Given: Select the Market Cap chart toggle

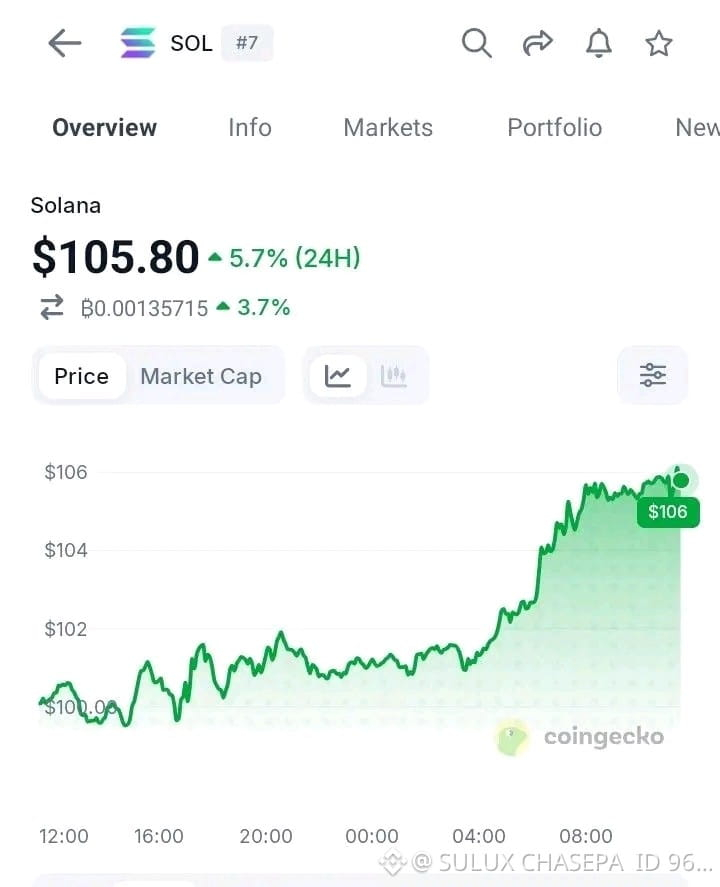Looking at the screenshot, I should point(201,376).
